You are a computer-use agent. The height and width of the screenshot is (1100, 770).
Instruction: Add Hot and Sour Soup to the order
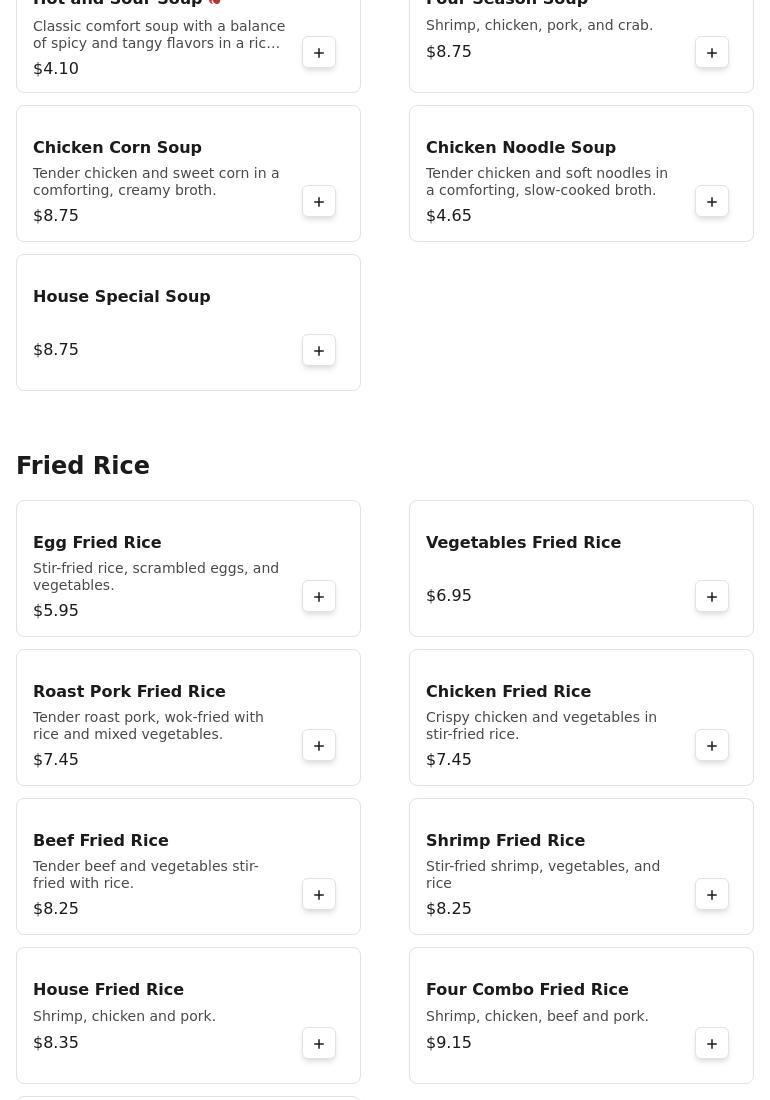(318, 53)
